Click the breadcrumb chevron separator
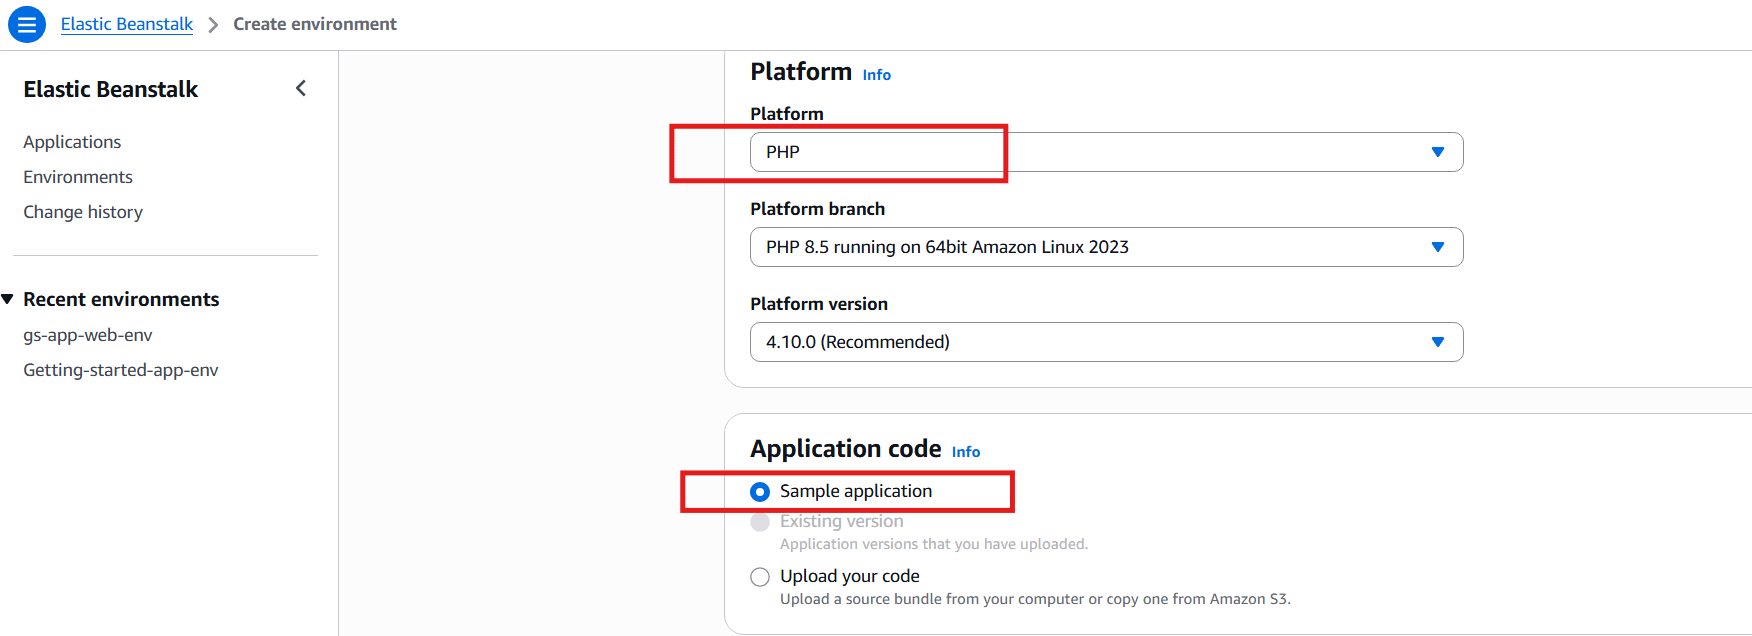 (x=213, y=25)
